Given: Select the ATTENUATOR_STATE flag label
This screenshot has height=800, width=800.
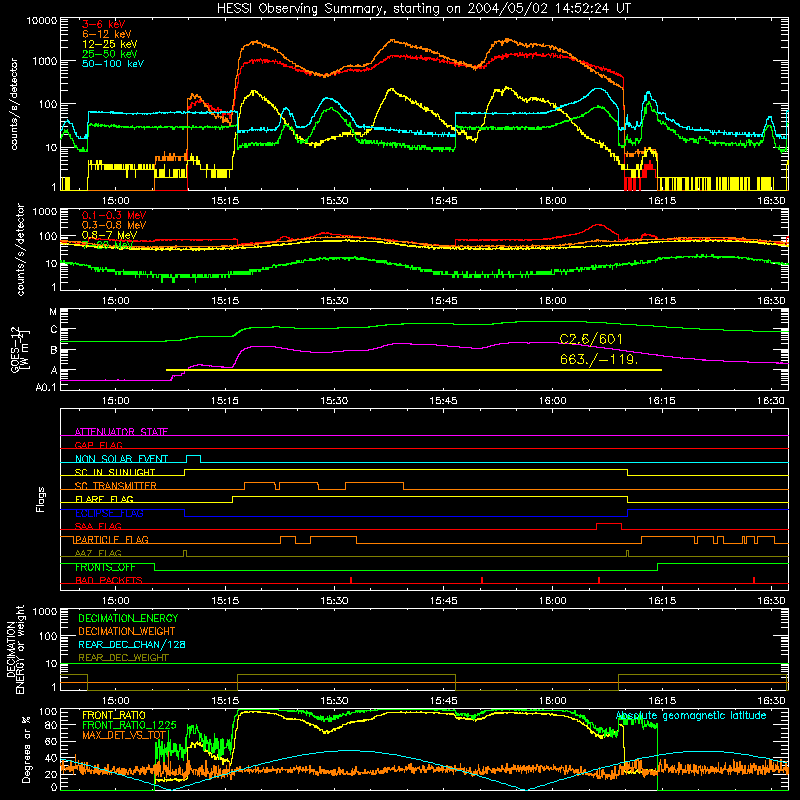Looking at the screenshot, I should point(121,432).
